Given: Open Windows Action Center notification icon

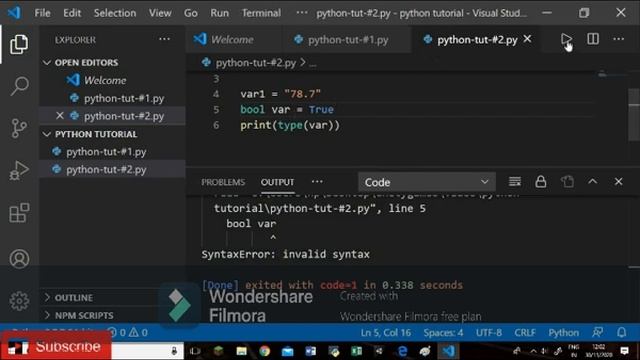Looking at the screenshot, I should pyautogui.click(x=624, y=351).
